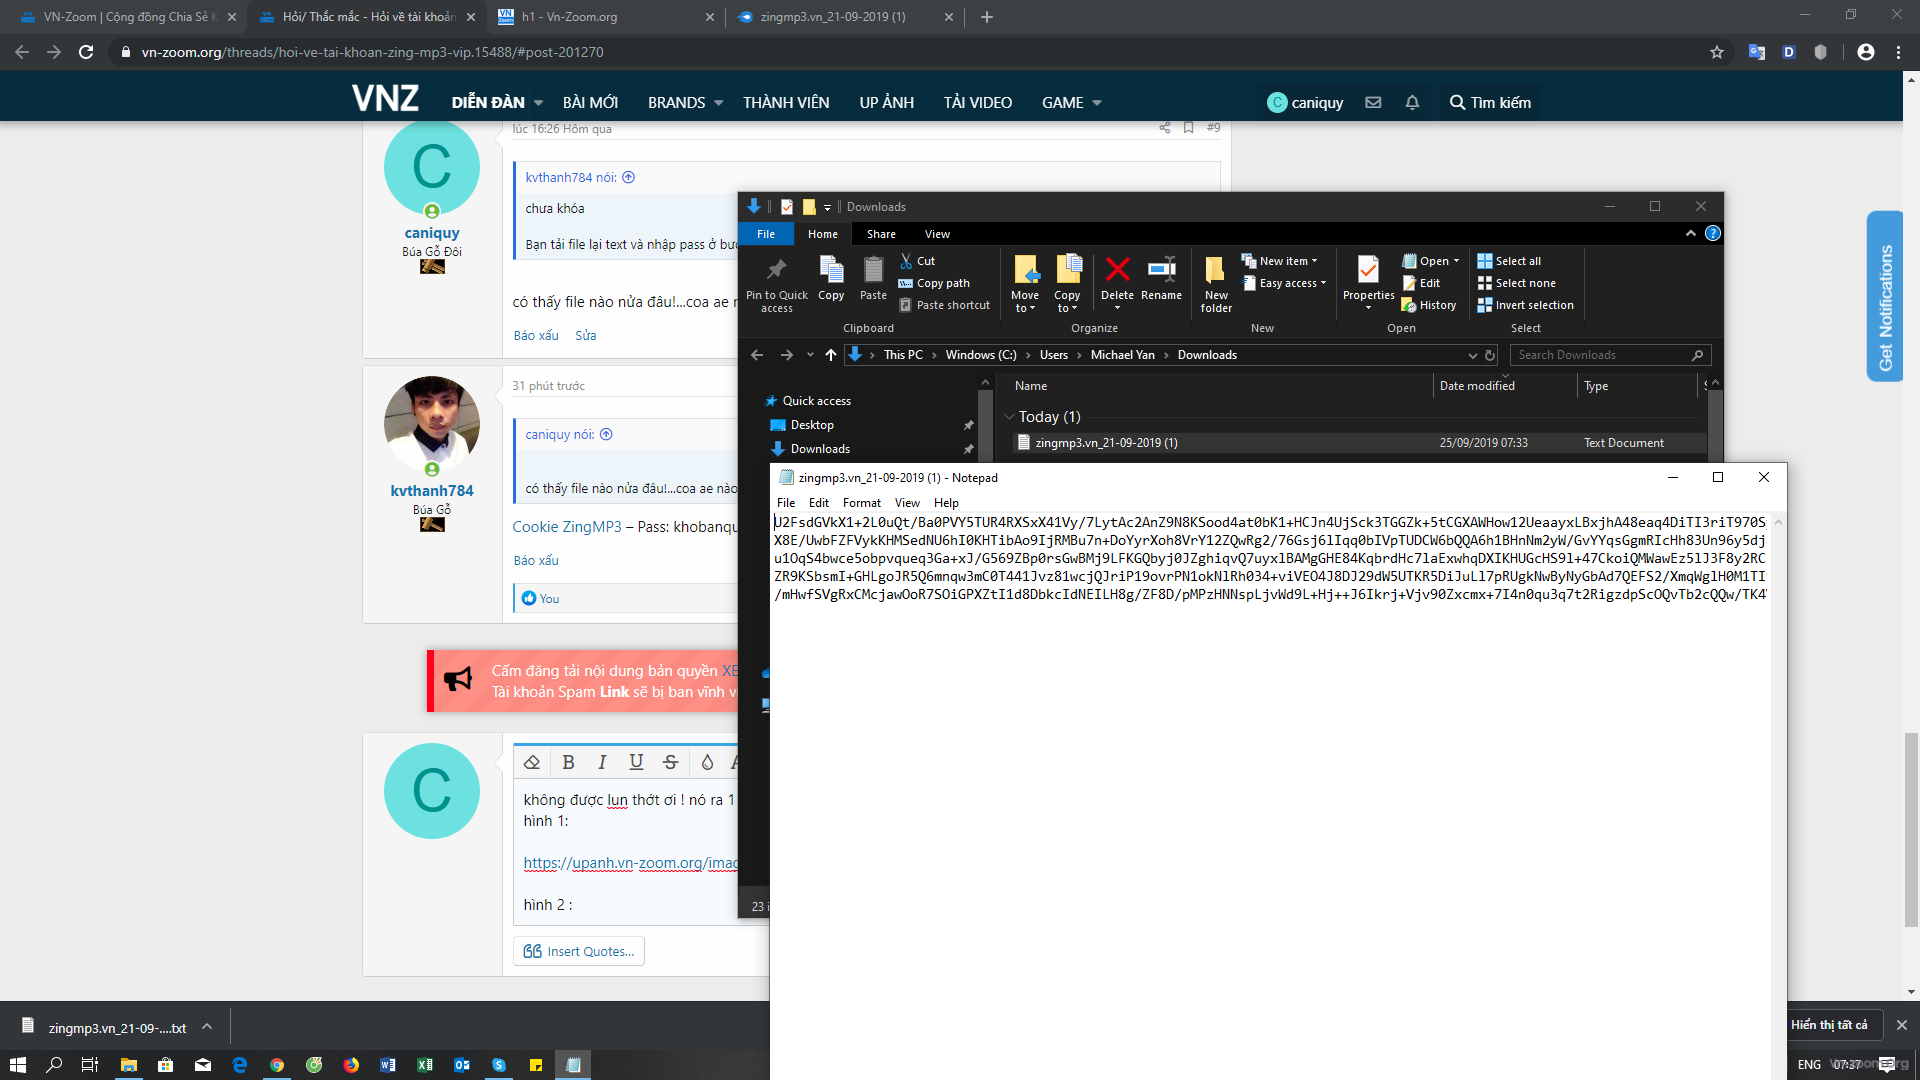Click Cut in the Clipboard group
The width and height of the screenshot is (1920, 1080).
pyautogui.click(x=917, y=261)
